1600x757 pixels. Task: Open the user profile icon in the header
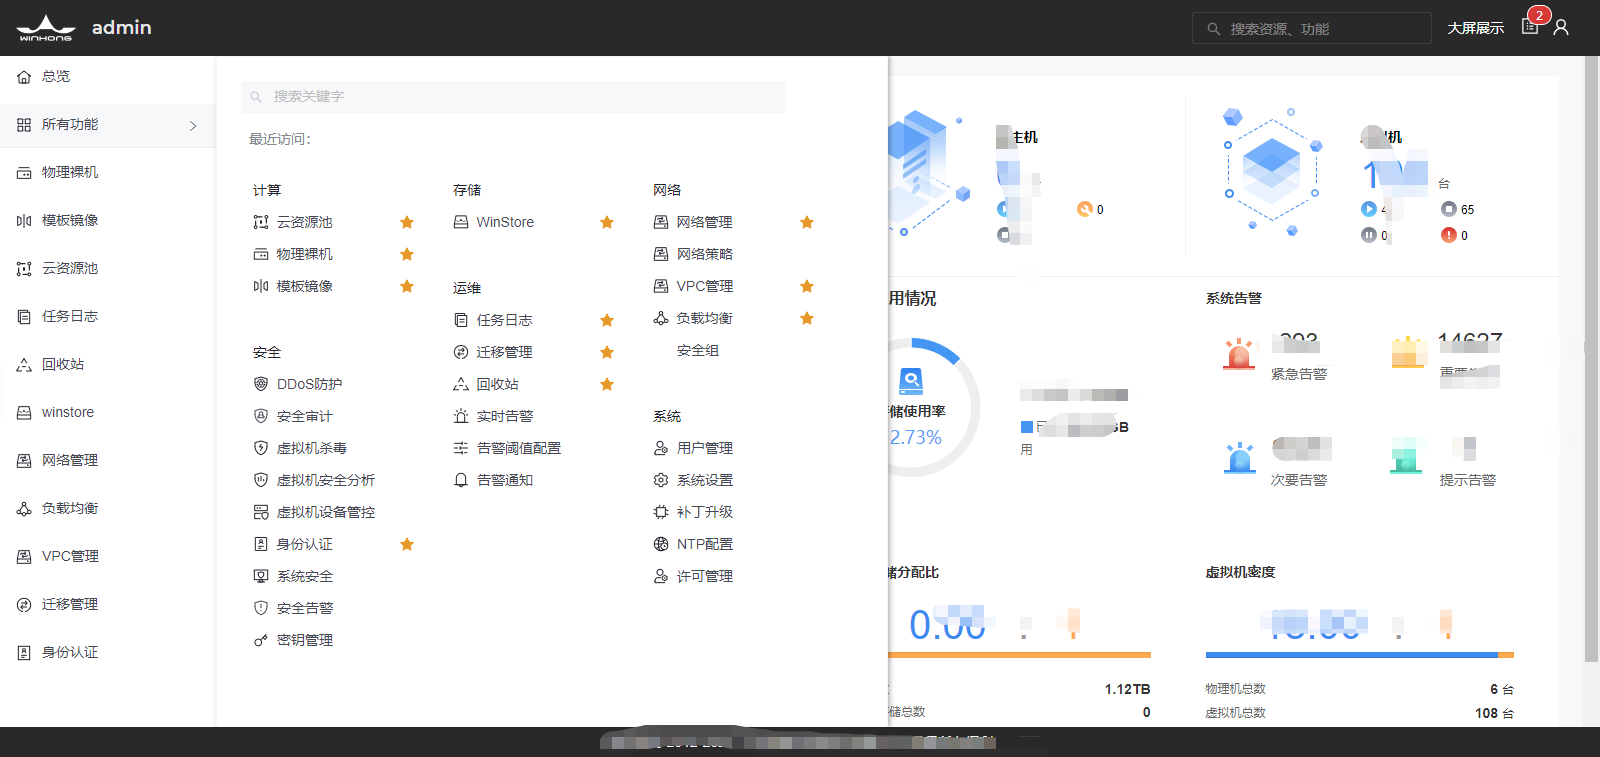[x=1561, y=27]
